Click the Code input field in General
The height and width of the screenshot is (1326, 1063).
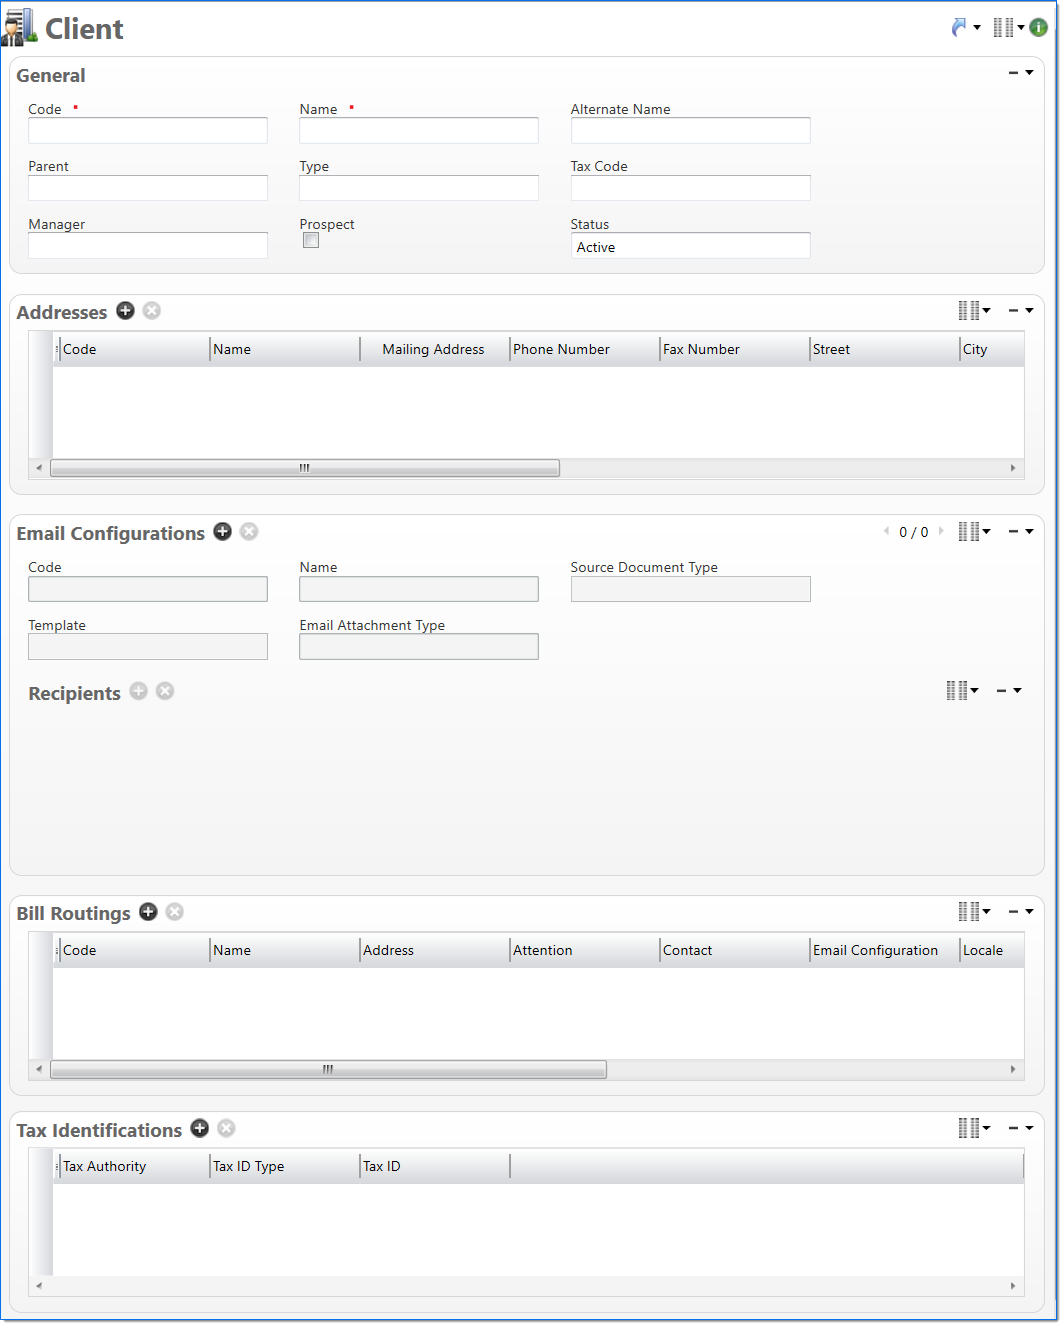148,131
